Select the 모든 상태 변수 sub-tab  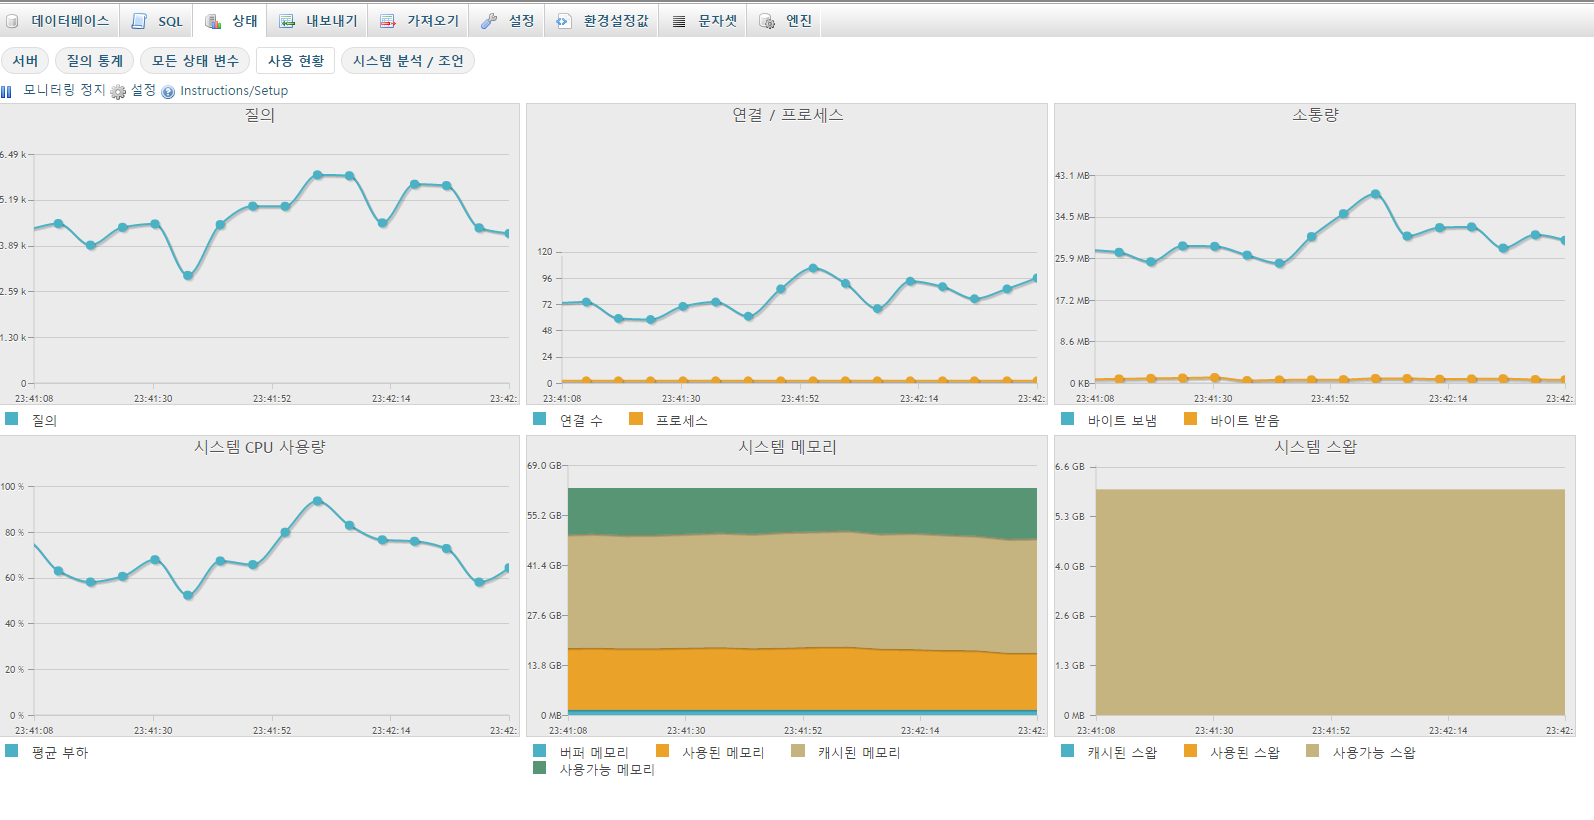[x=195, y=61]
